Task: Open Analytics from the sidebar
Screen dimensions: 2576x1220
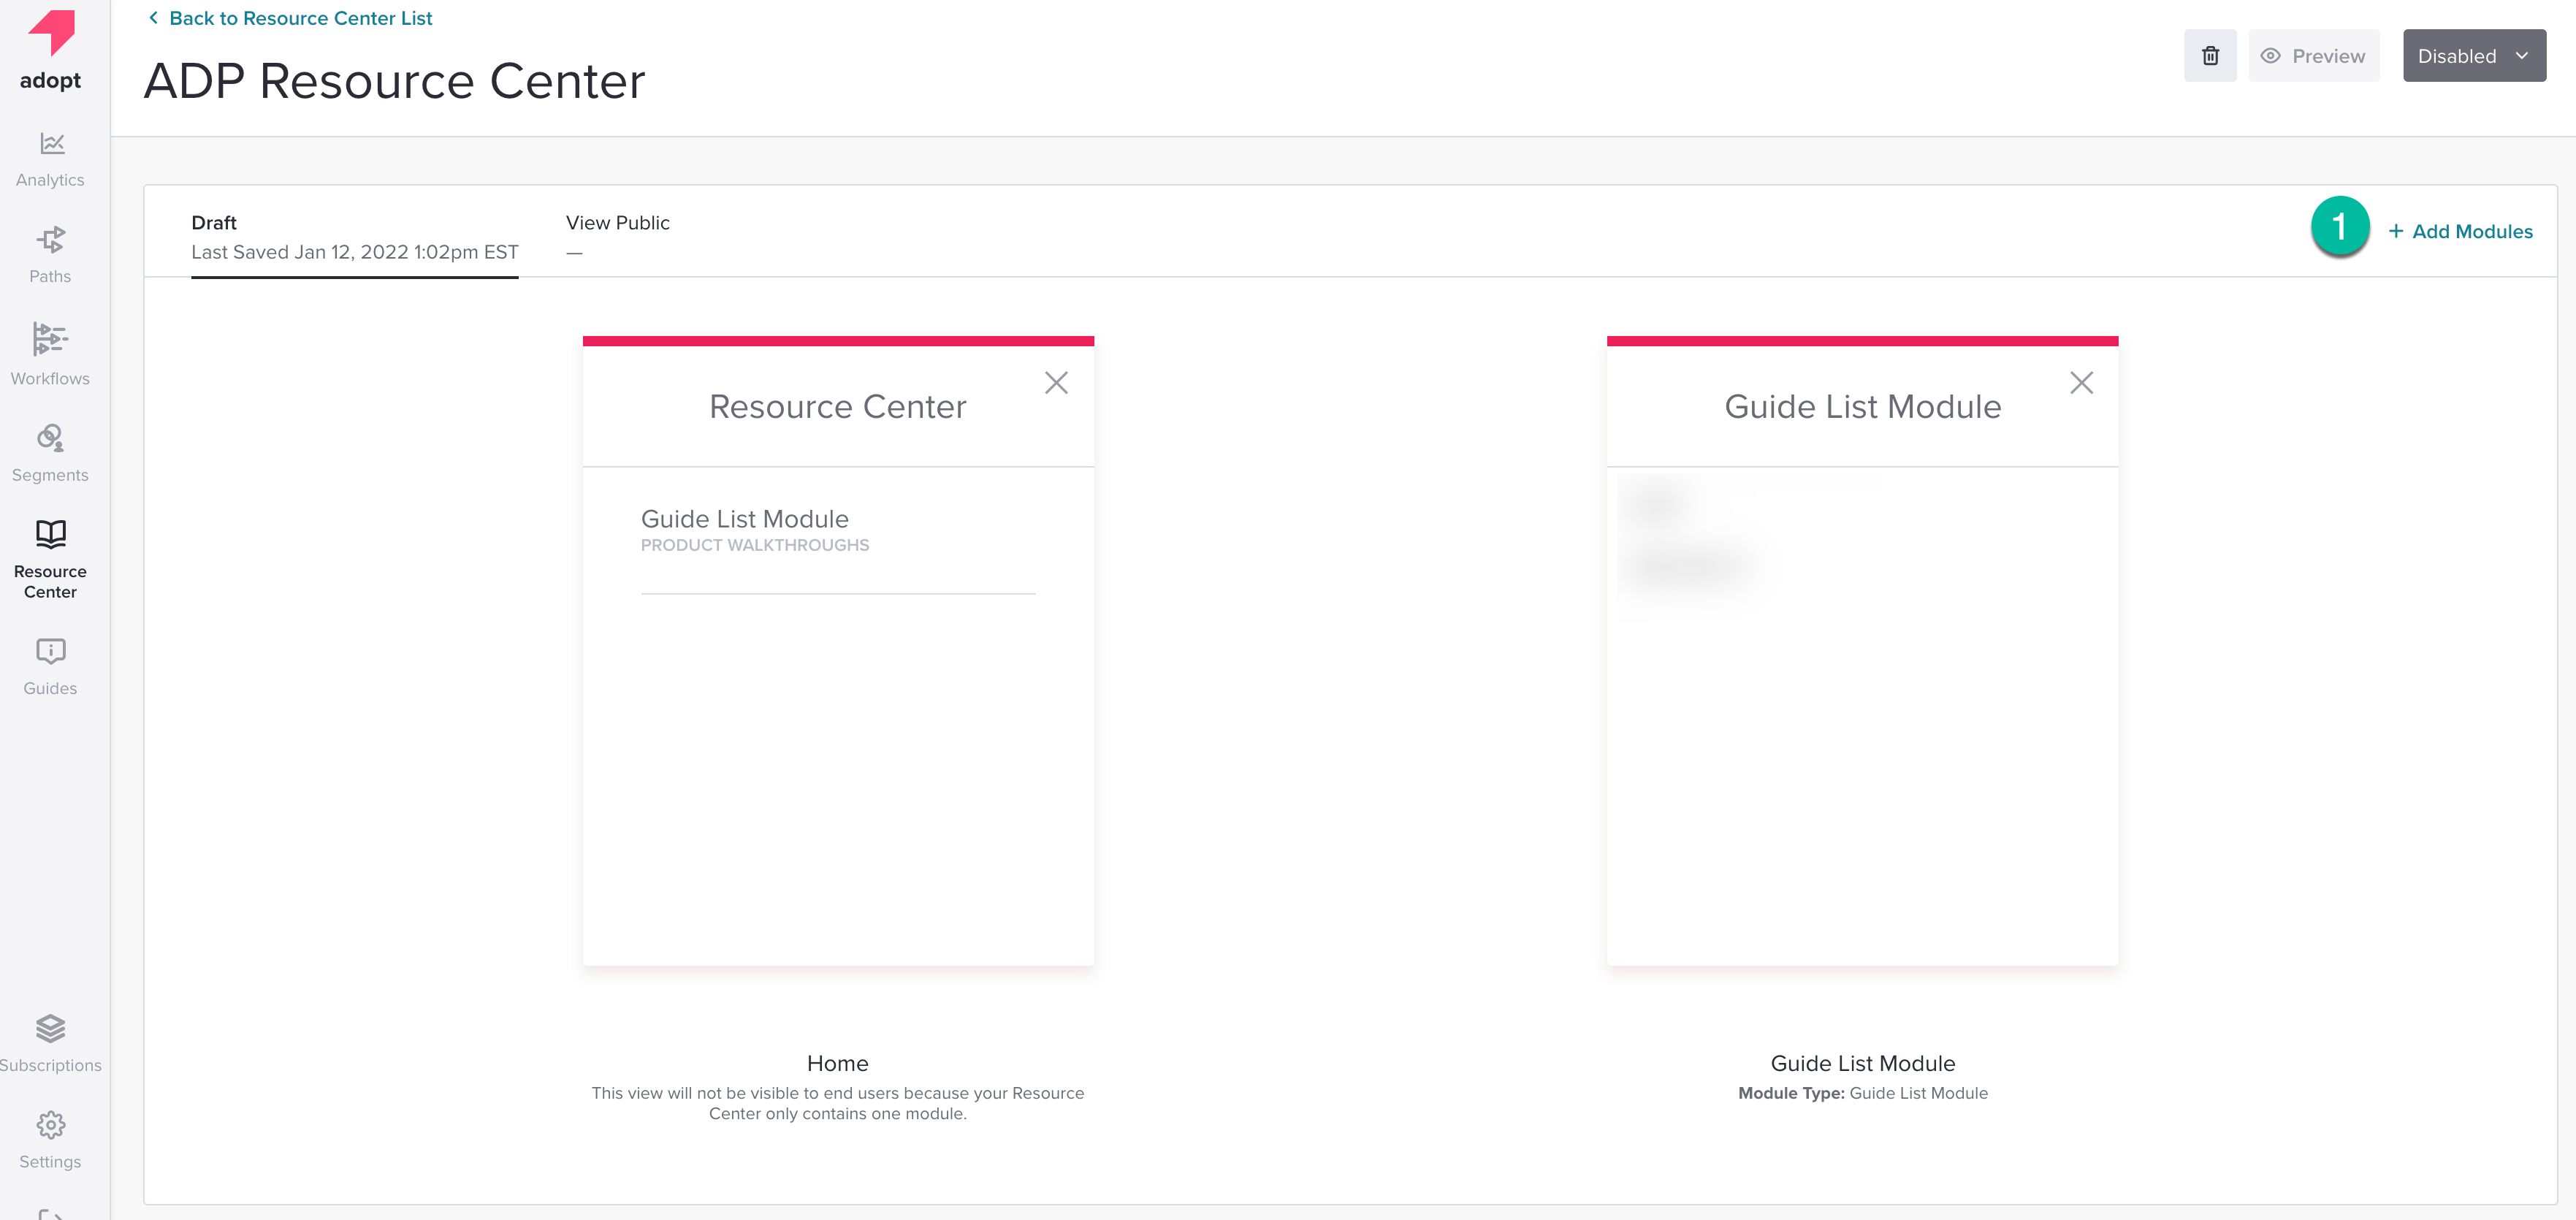Action: 50,160
